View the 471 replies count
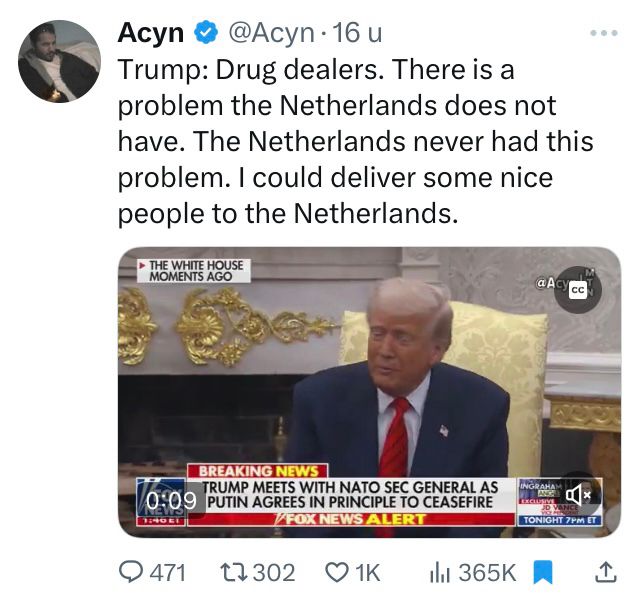Image resolution: width=639 pixels, height=603 pixels. (x=168, y=573)
